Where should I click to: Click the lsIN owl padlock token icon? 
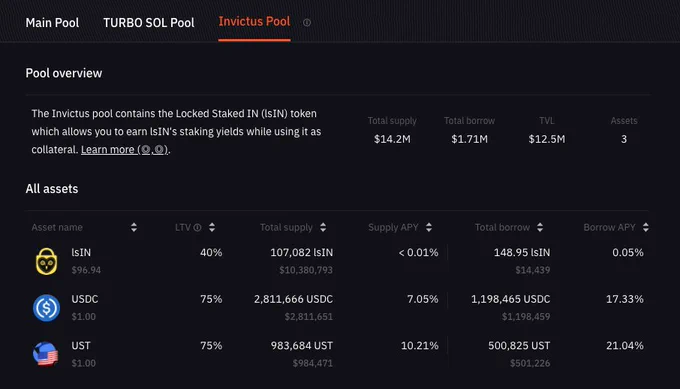coord(46,262)
